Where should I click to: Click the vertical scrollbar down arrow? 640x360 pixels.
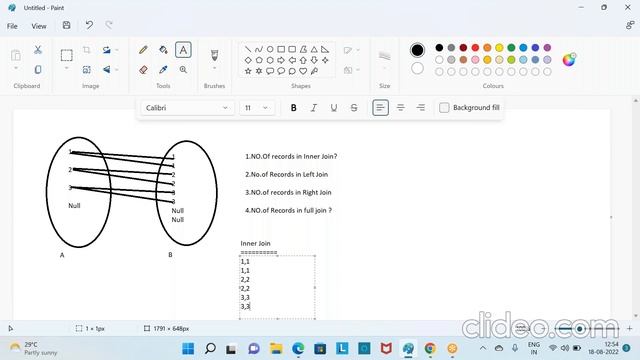pos(636,316)
